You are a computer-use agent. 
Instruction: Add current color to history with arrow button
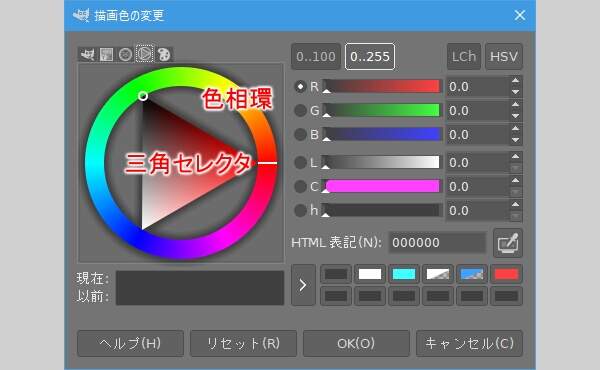[x=303, y=285]
